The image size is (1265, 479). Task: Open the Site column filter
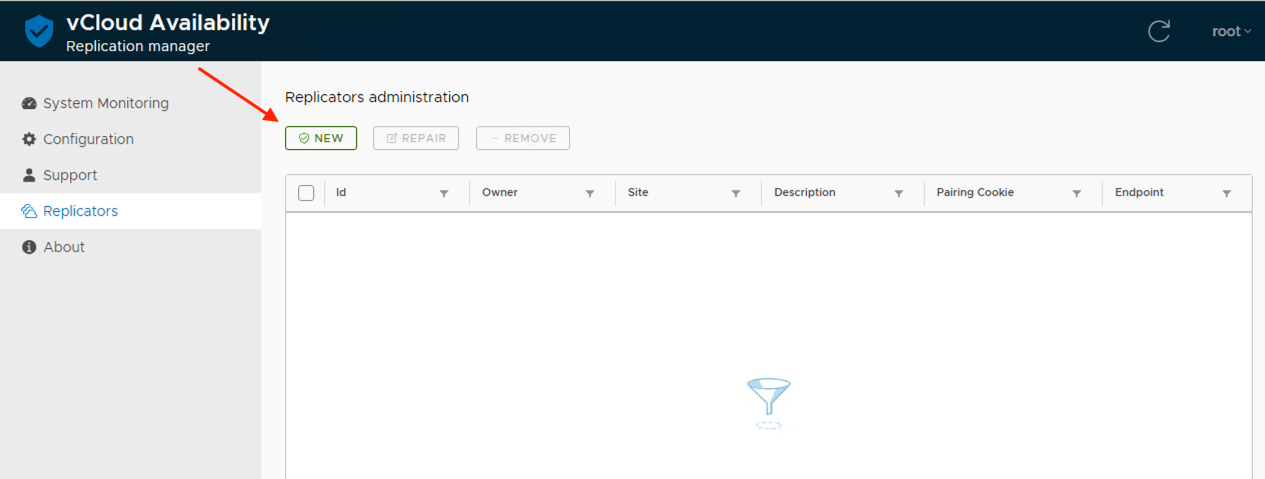[736, 194]
